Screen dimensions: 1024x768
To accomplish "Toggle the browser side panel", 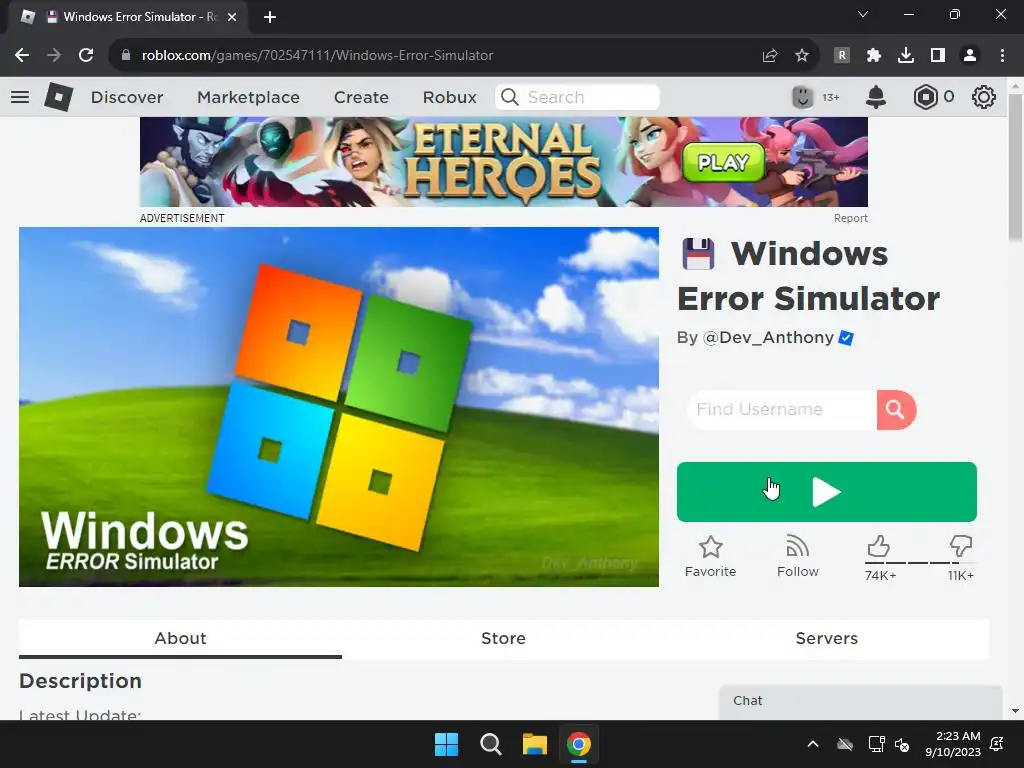I will pyautogui.click(x=938, y=56).
